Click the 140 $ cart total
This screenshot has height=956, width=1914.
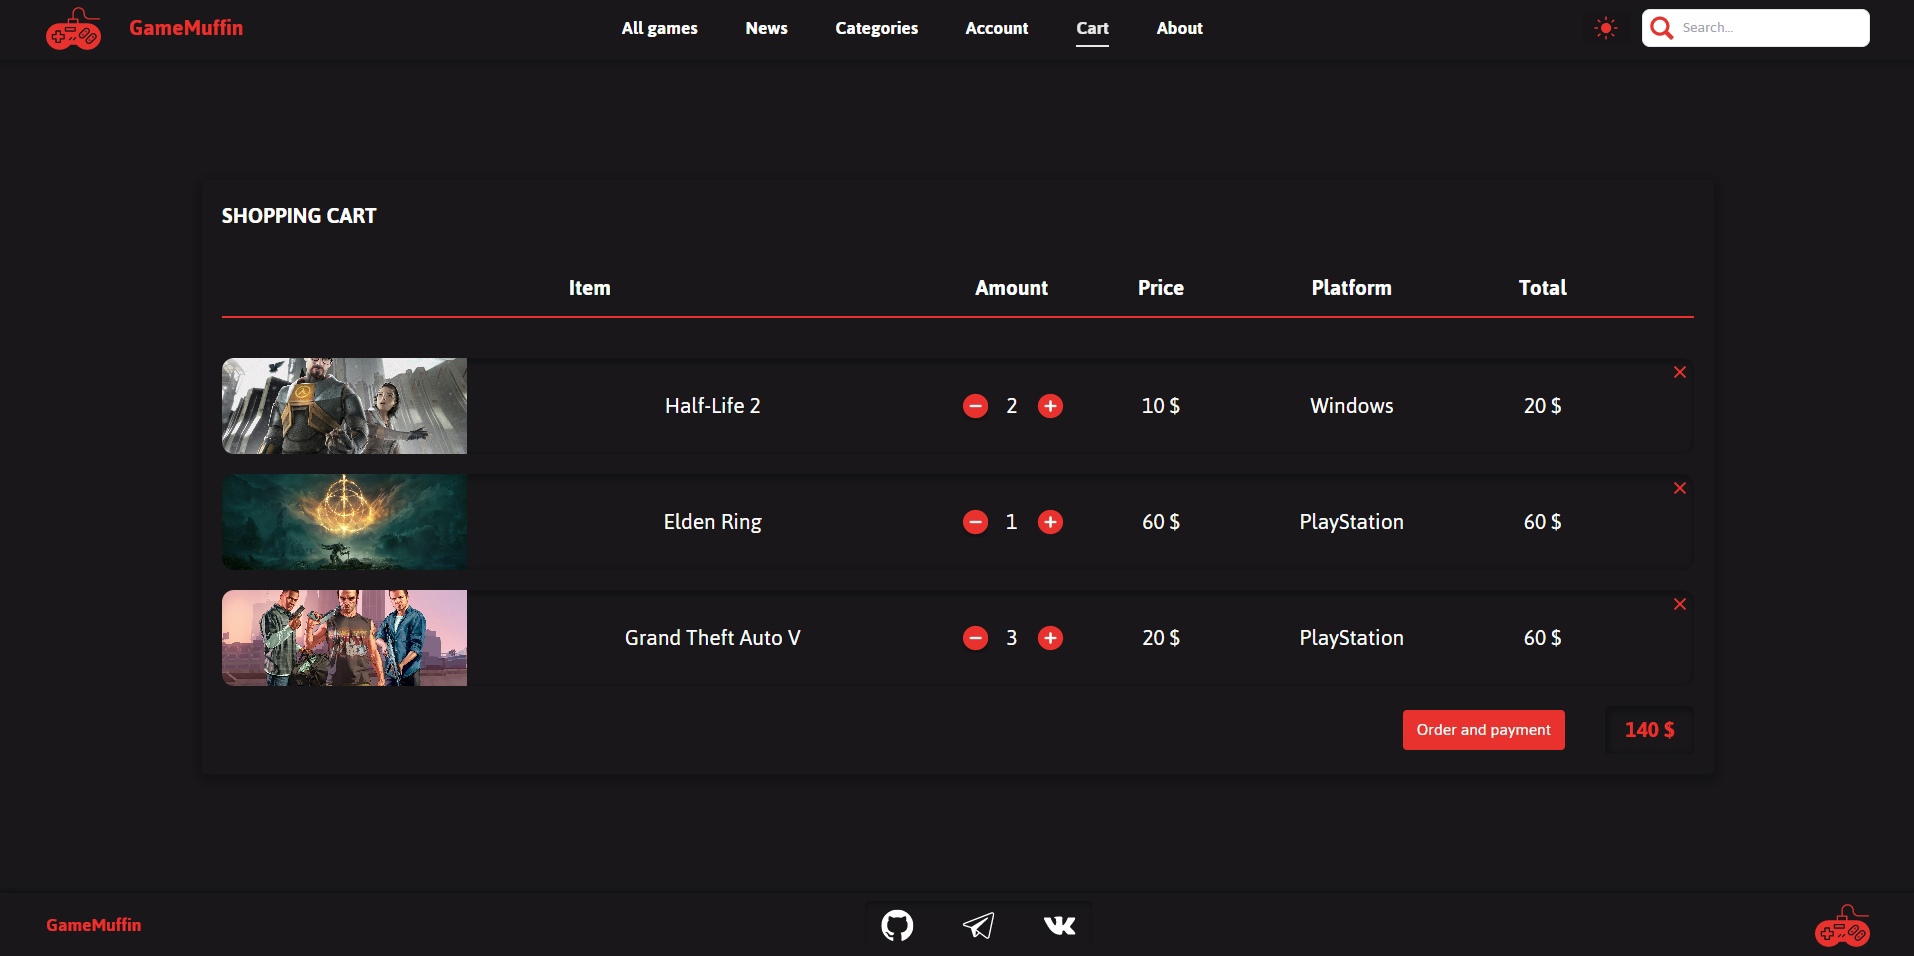coord(1650,730)
